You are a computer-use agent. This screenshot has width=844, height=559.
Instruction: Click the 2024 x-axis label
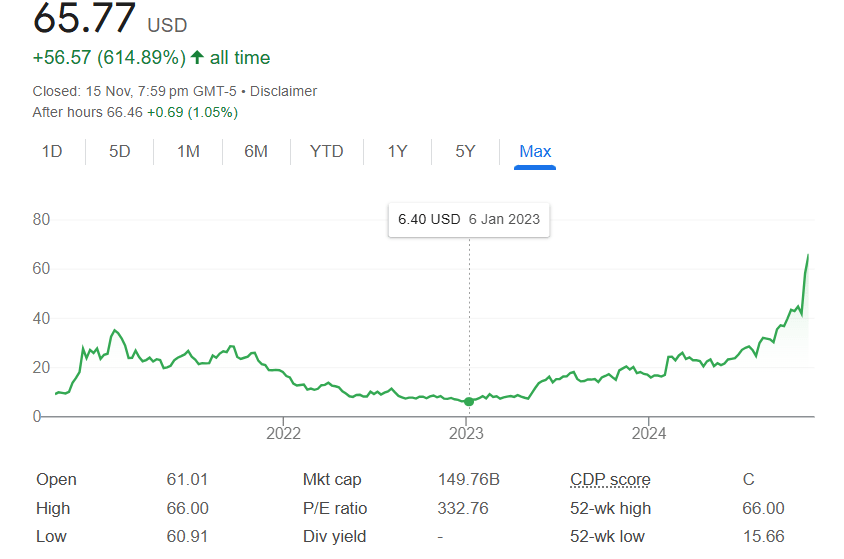649,433
